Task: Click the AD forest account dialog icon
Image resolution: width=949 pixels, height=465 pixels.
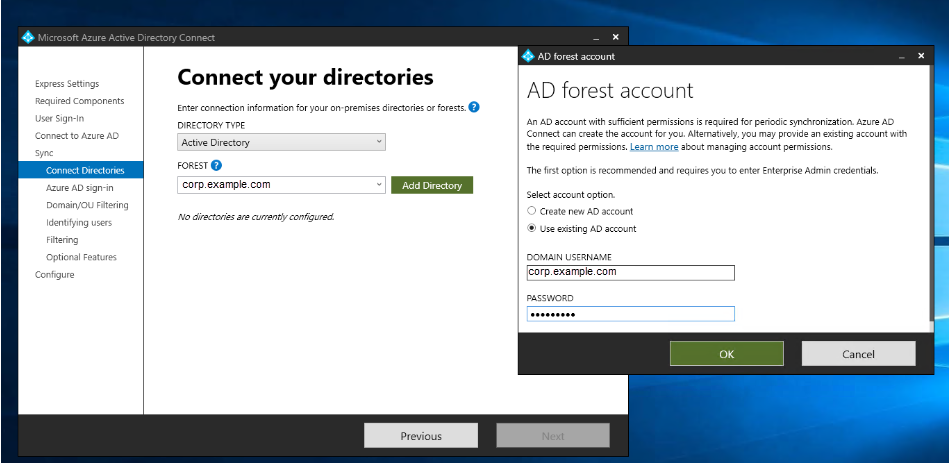Action: [528, 56]
